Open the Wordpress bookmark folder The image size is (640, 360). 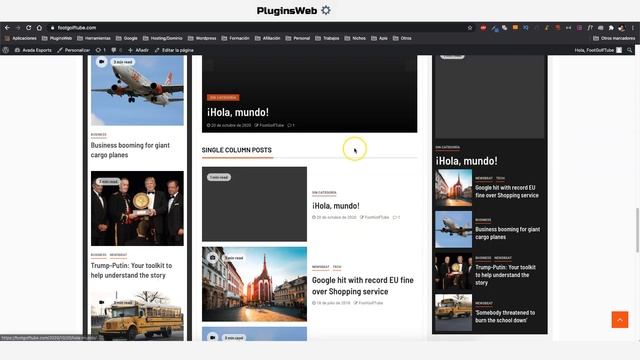point(202,38)
